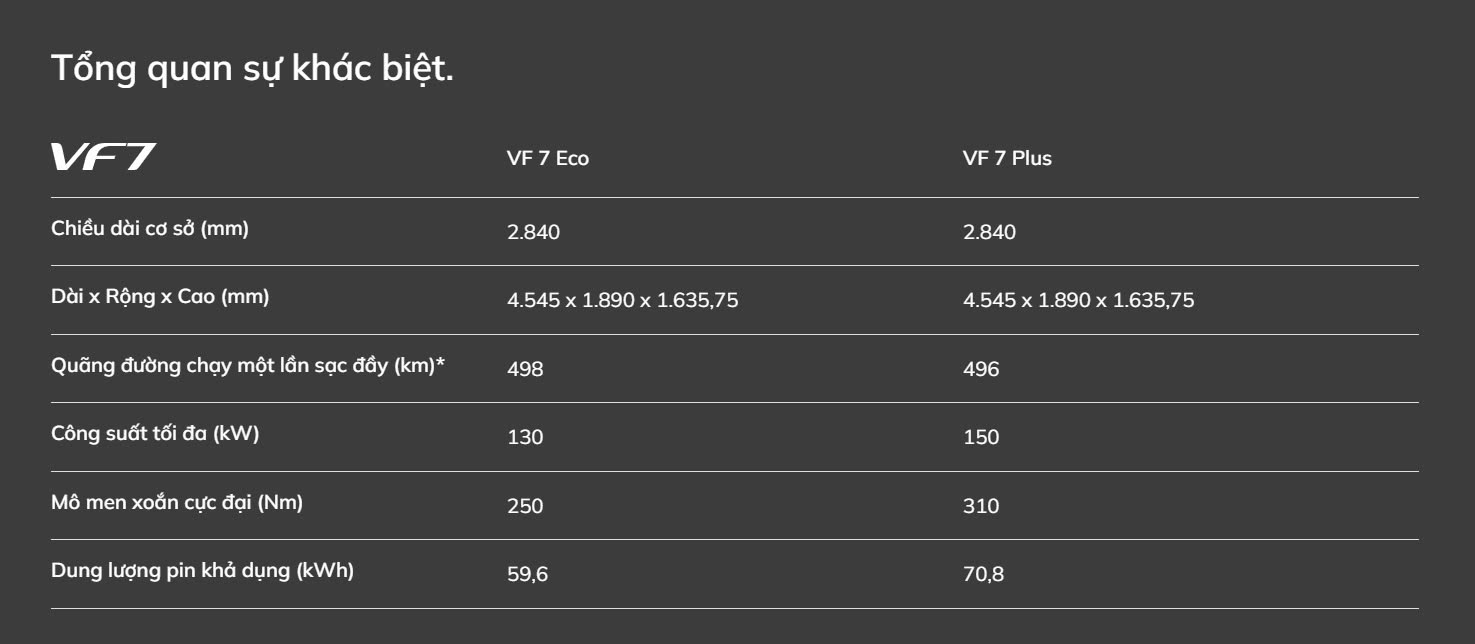Click the Eco battery capacity 59,6
Viewport: 1475px width, 644px height.
[x=527, y=575]
